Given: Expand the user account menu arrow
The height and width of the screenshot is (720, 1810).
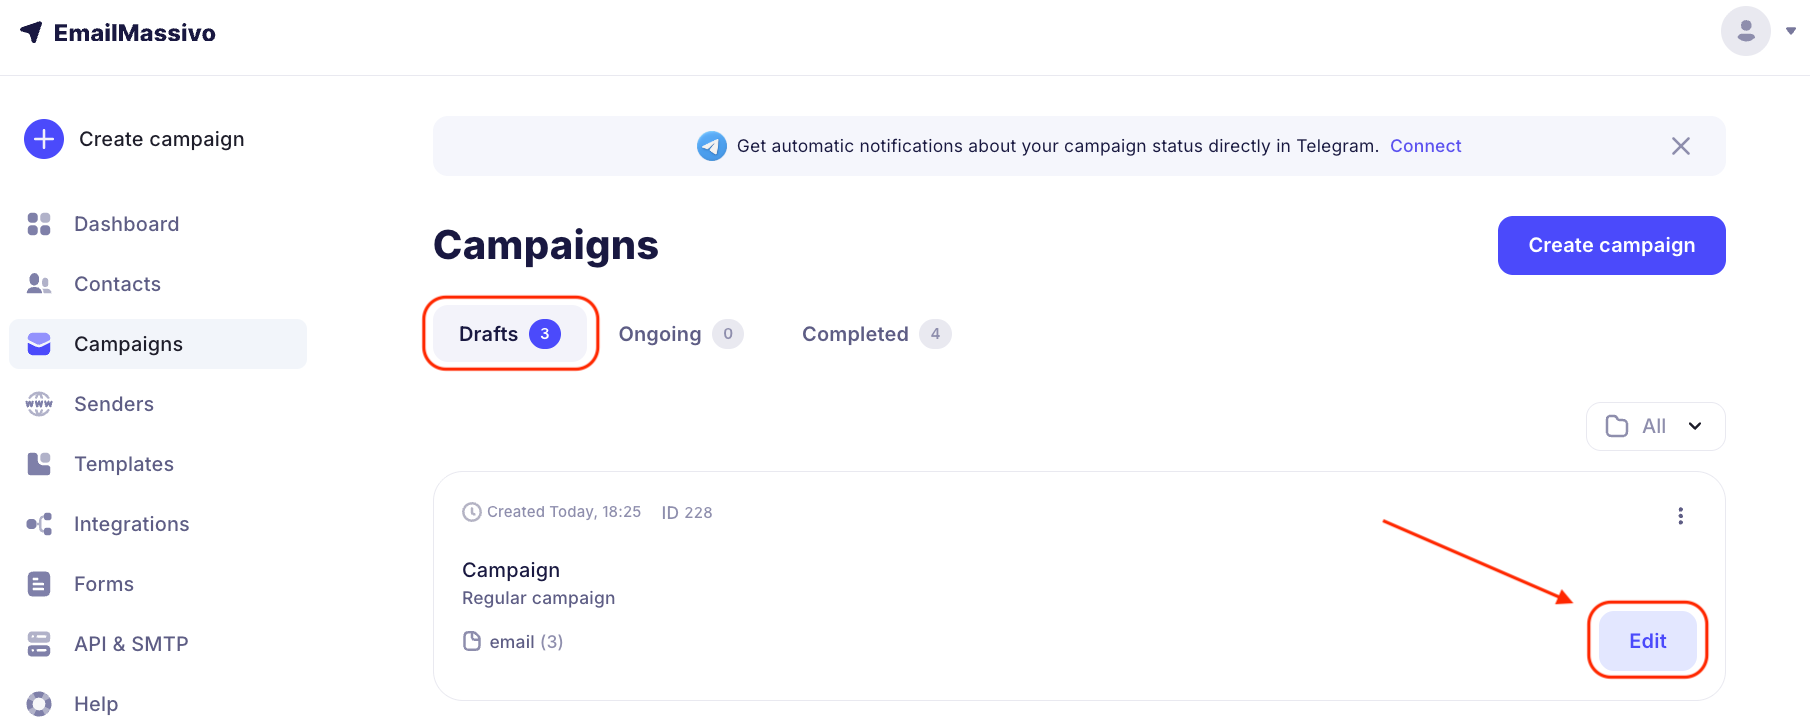Looking at the screenshot, I should point(1791,31).
